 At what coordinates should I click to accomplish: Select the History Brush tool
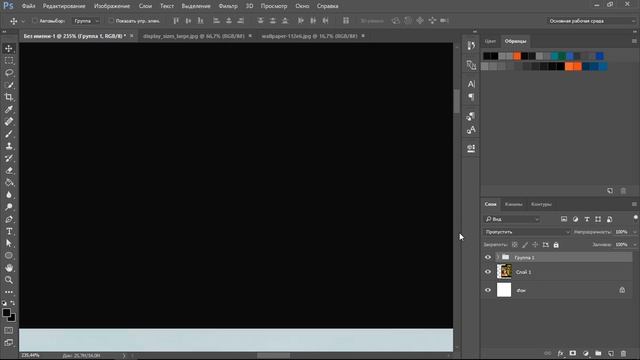[9, 158]
